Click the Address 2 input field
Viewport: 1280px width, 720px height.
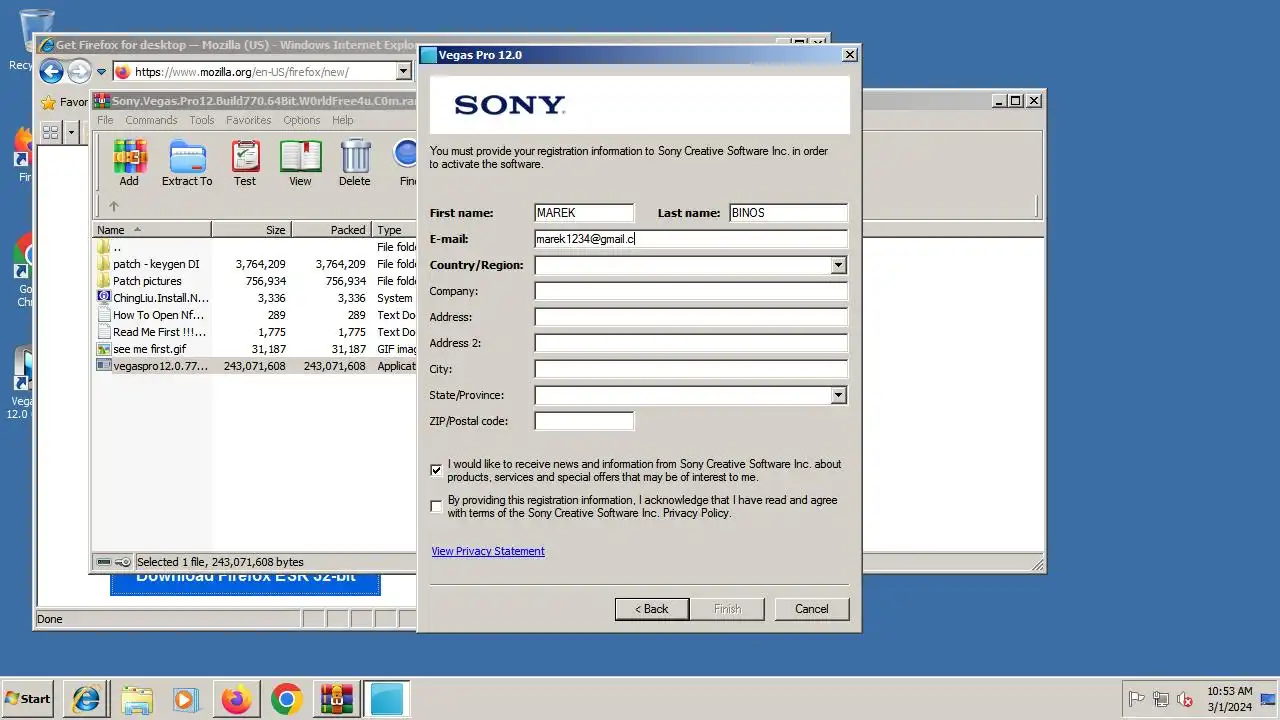click(691, 343)
